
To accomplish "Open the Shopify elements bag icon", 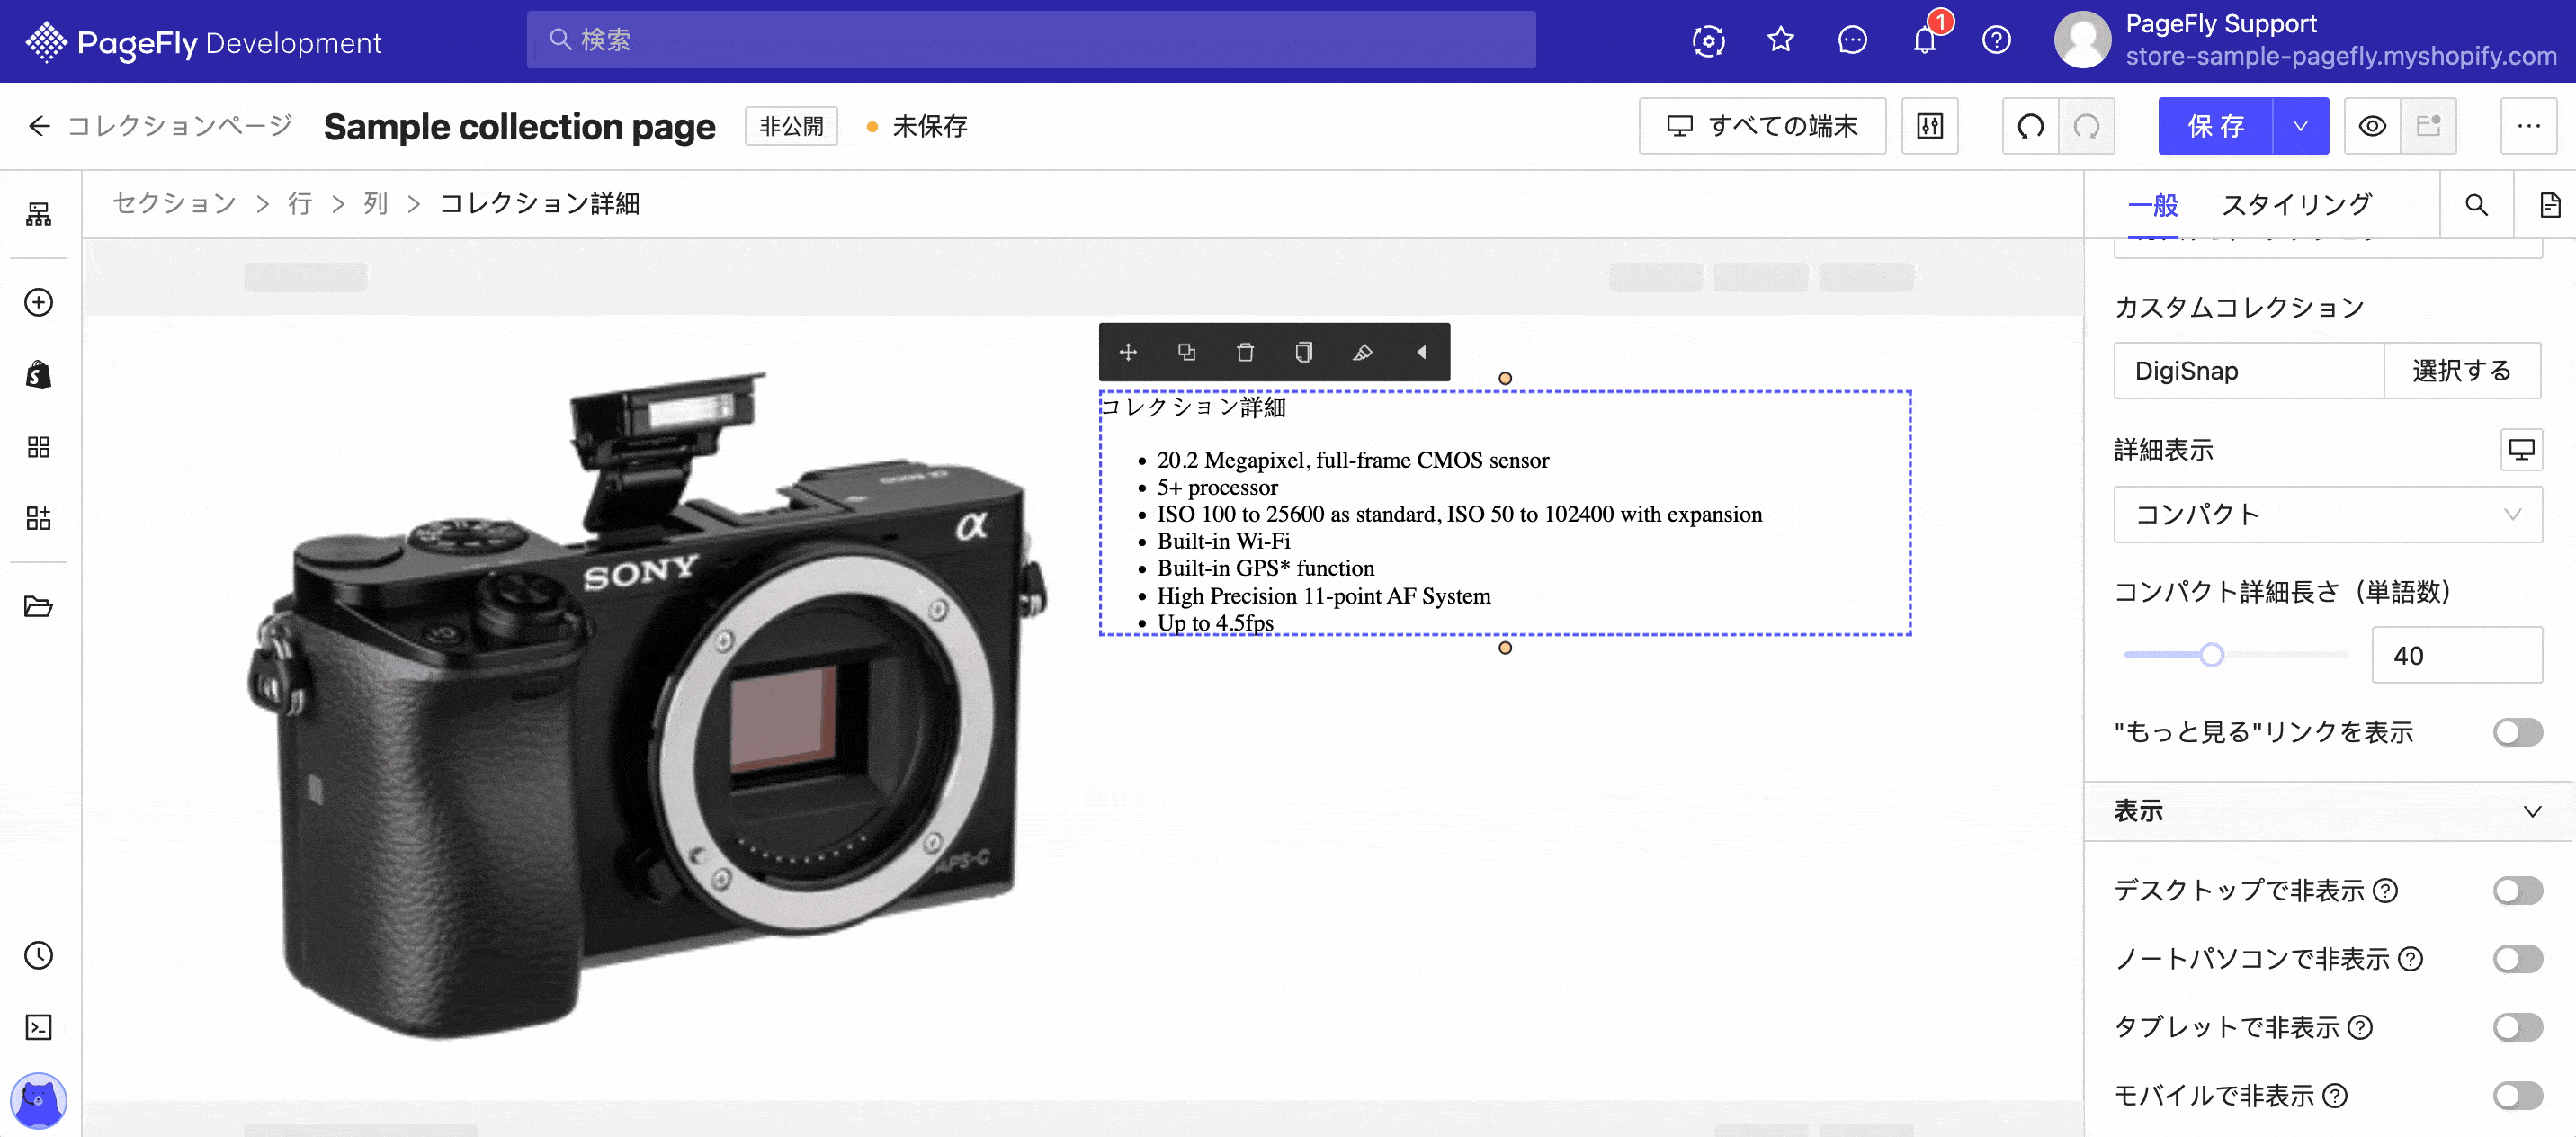I will click(38, 374).
